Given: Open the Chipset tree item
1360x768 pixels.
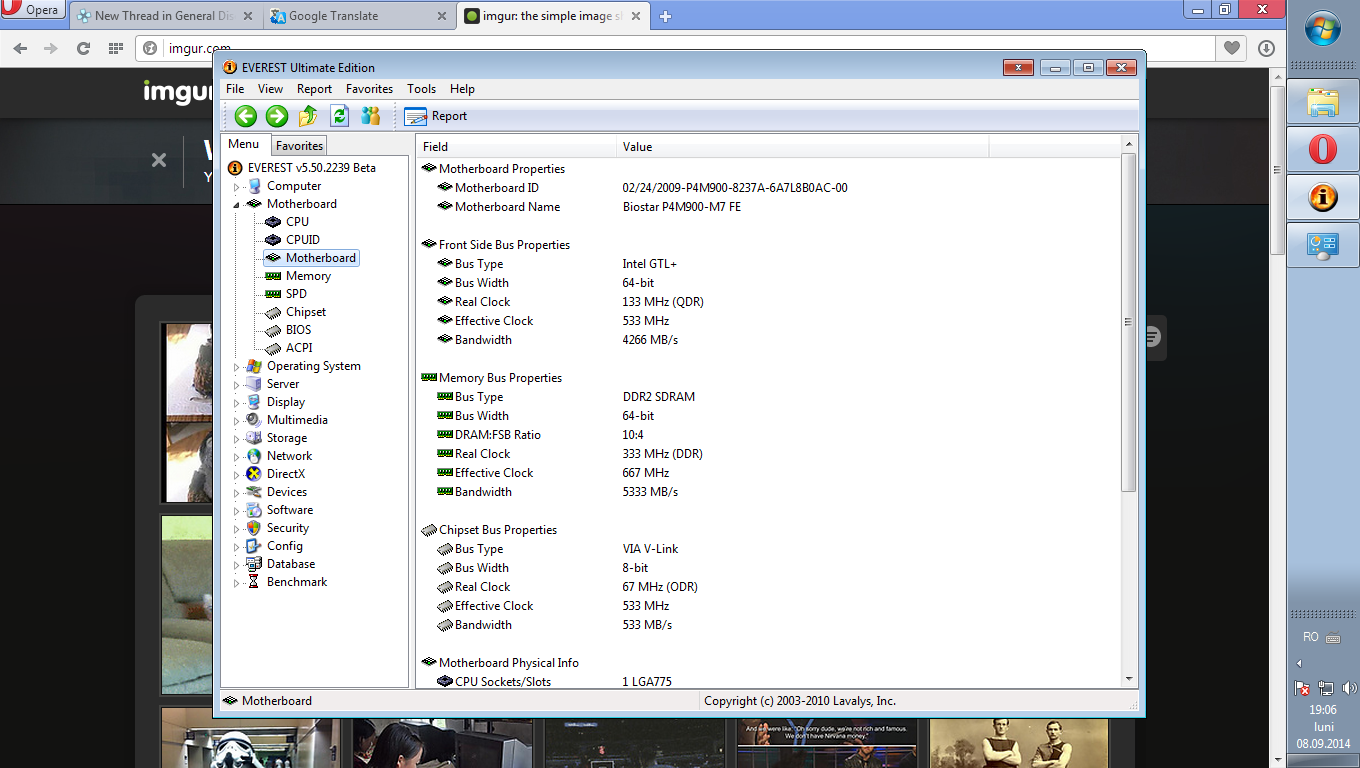Looking at the screenshot, I should click(305, 312).
